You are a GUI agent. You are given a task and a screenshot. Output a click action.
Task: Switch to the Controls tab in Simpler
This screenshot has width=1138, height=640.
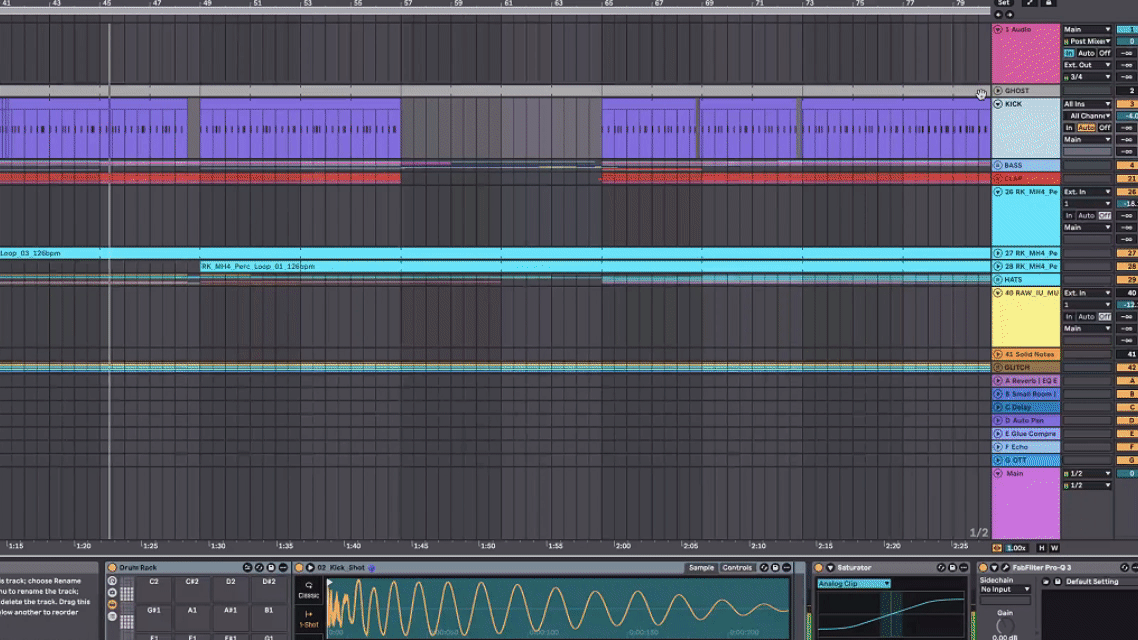[x=737, y=568]
